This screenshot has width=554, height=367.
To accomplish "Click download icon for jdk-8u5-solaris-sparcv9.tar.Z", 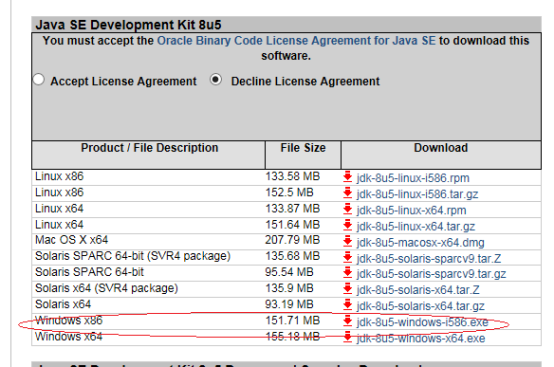I will pos(348,258).
